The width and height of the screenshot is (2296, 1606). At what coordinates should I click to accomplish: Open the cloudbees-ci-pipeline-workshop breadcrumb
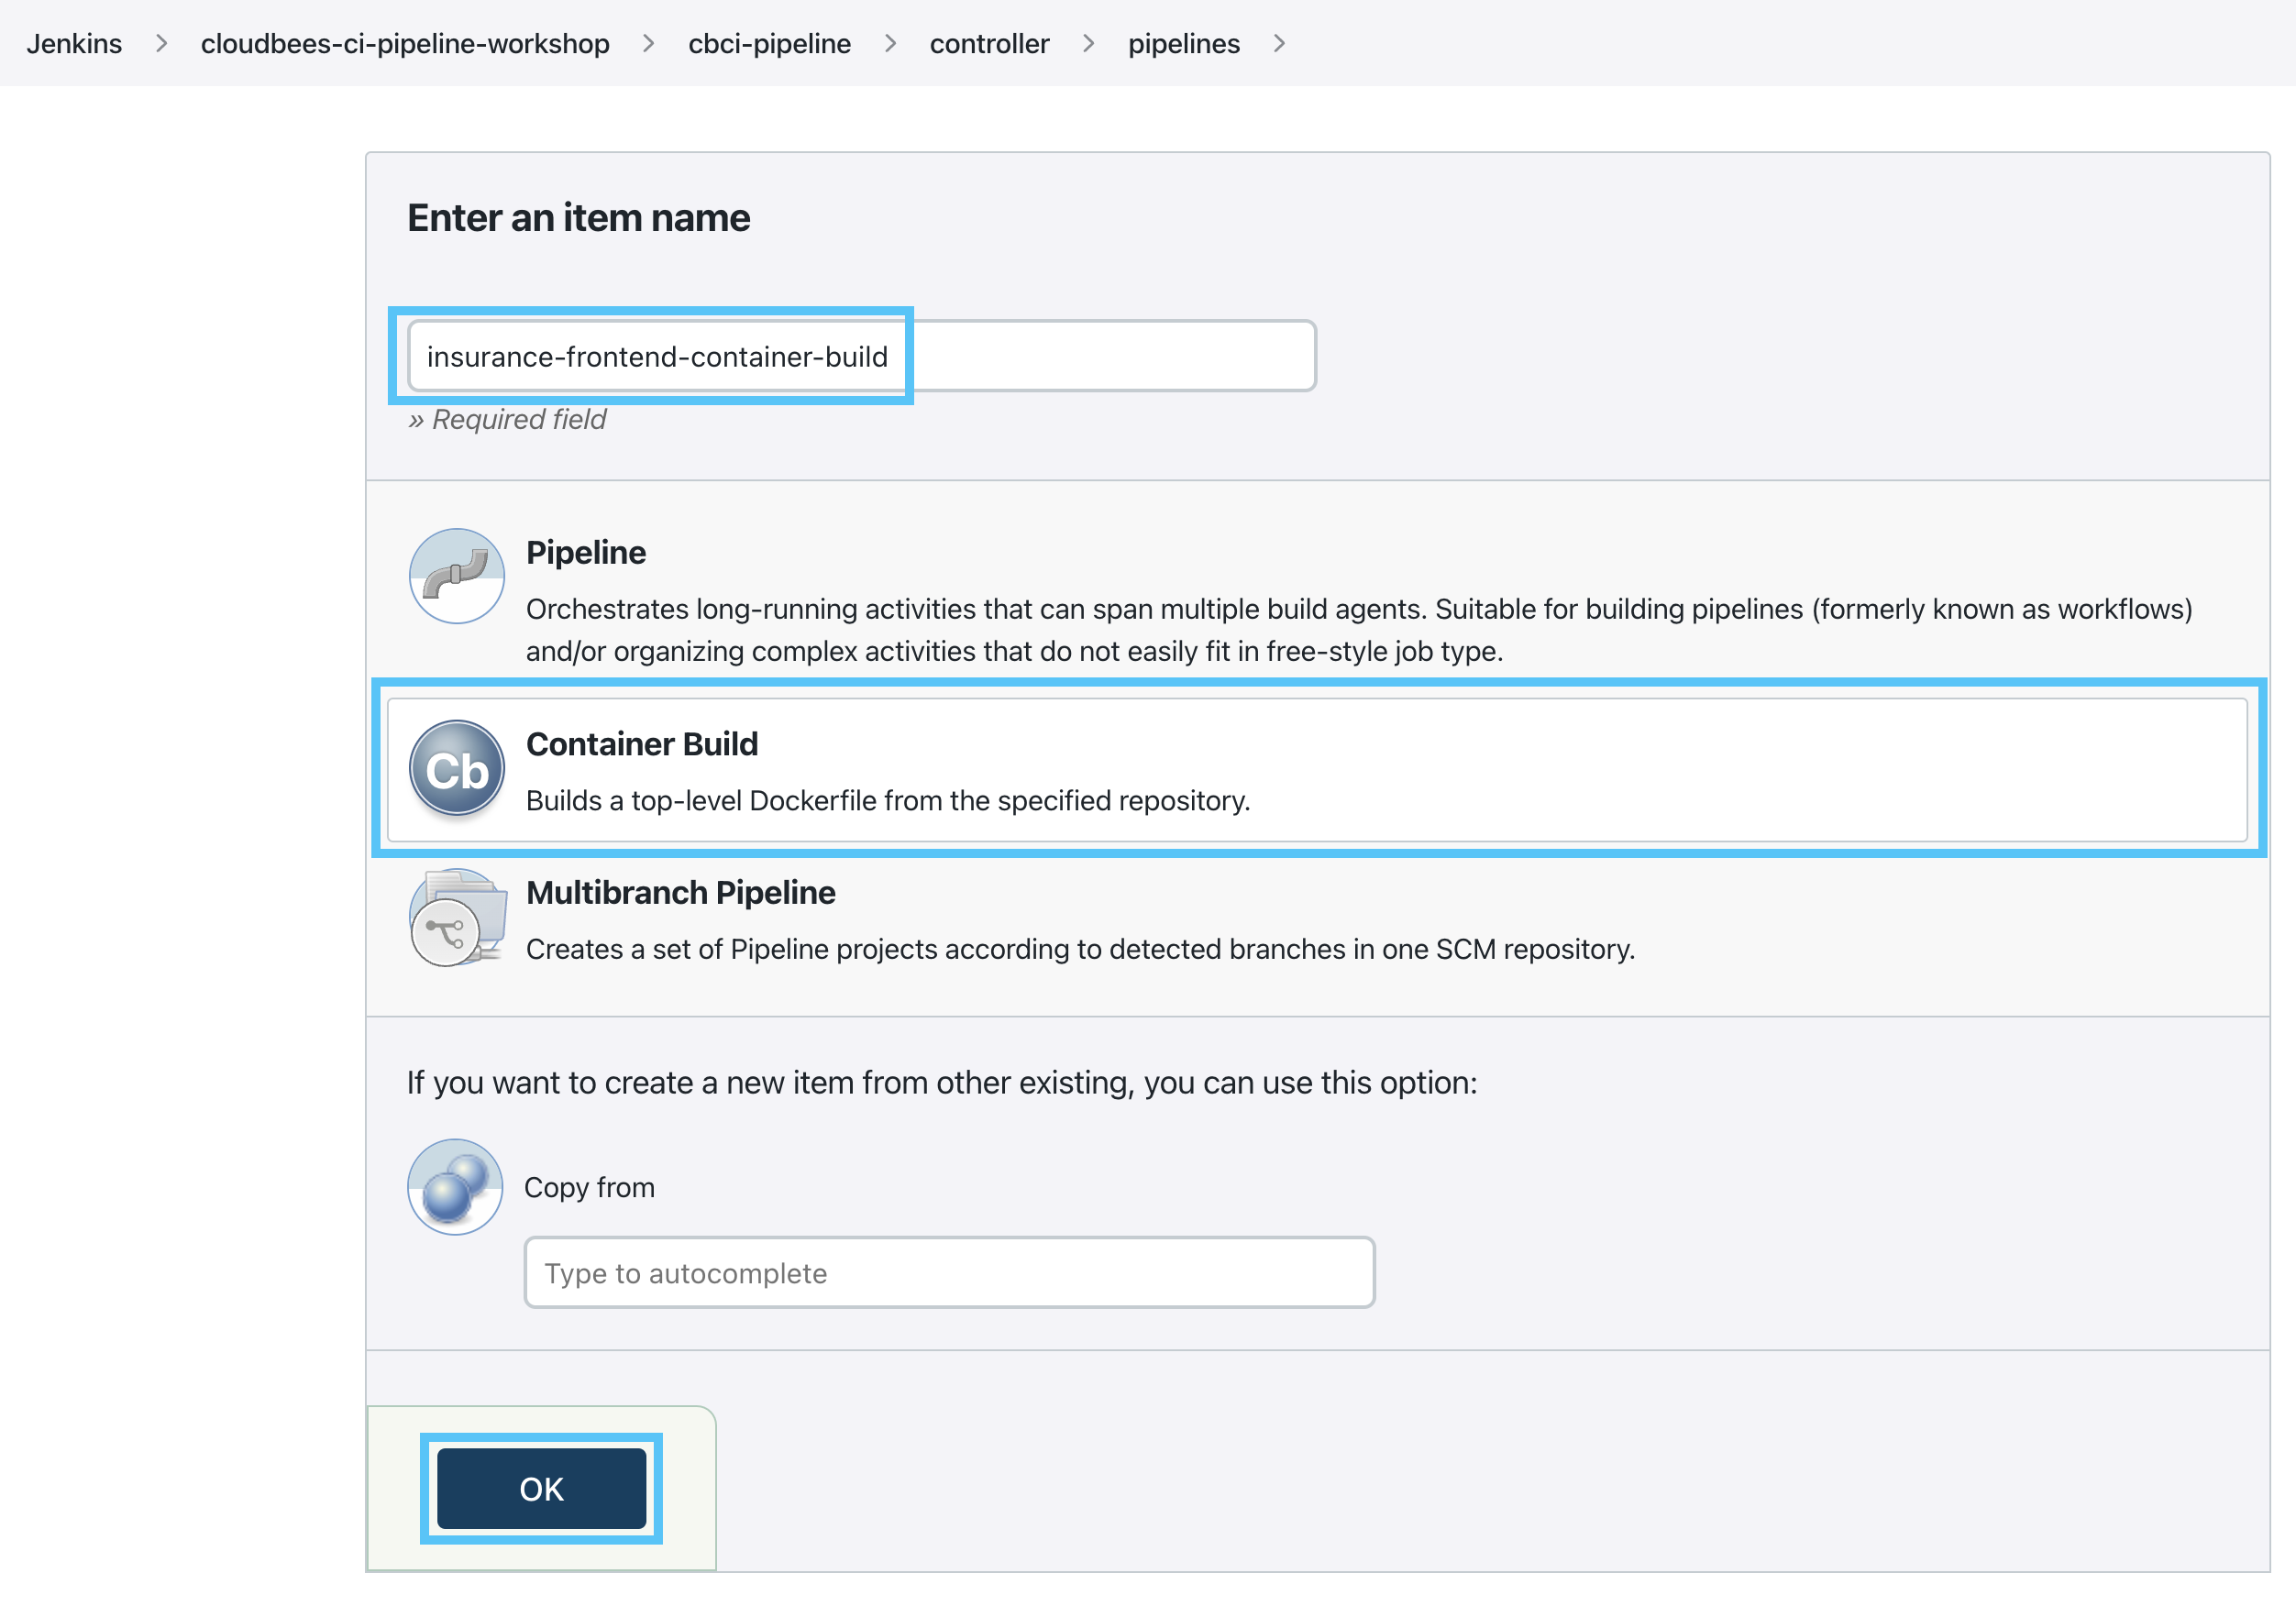point(405,44)
